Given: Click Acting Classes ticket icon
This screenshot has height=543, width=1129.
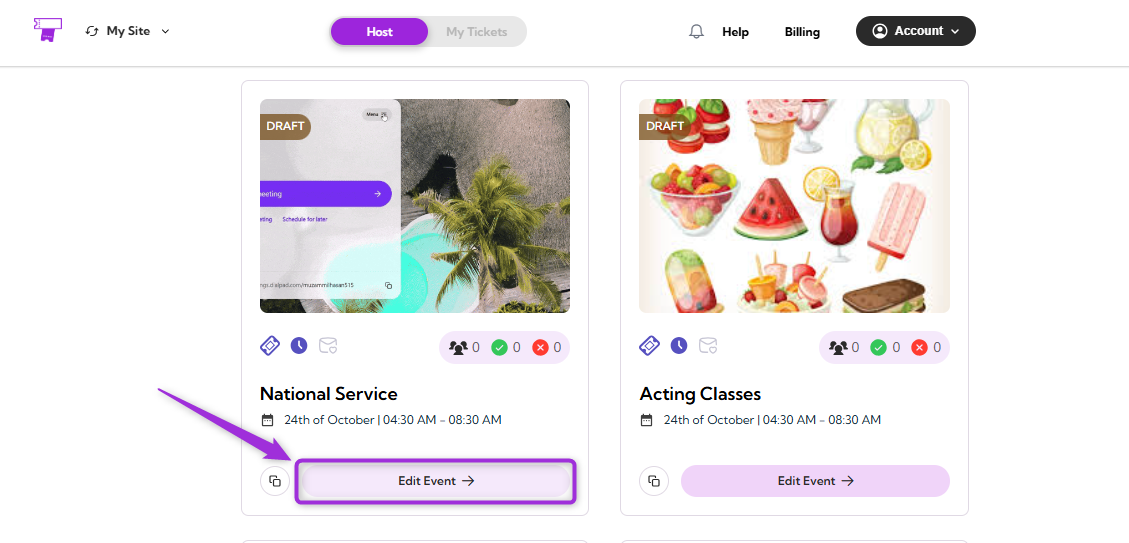Looking at the screenshot, I should (x=649, y=346).
